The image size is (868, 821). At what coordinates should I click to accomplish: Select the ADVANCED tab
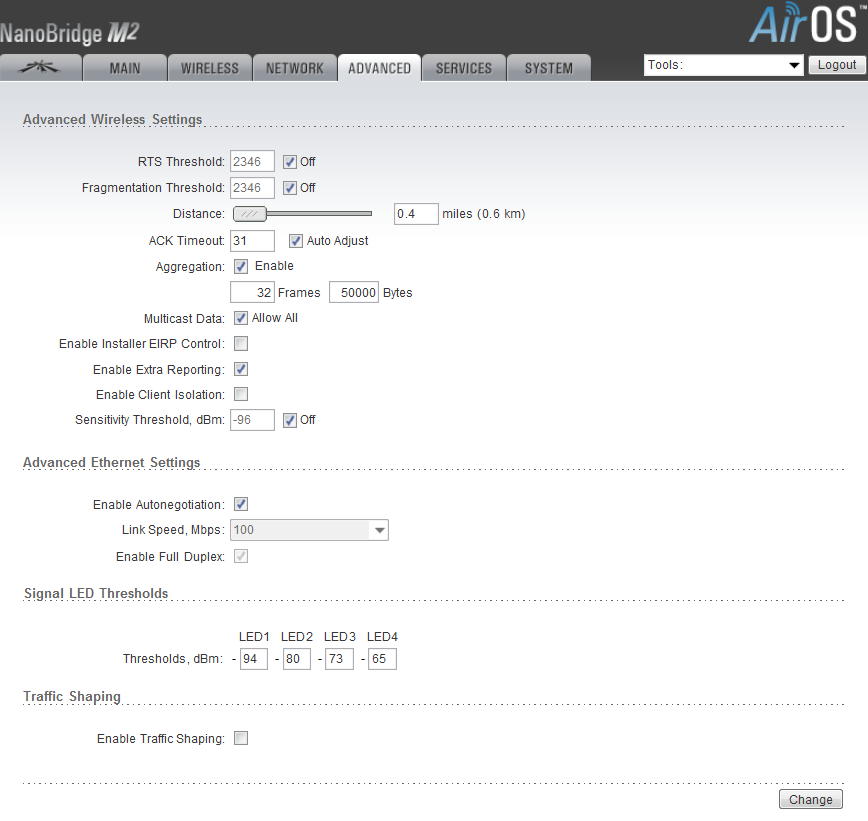(x=379, y=68)
